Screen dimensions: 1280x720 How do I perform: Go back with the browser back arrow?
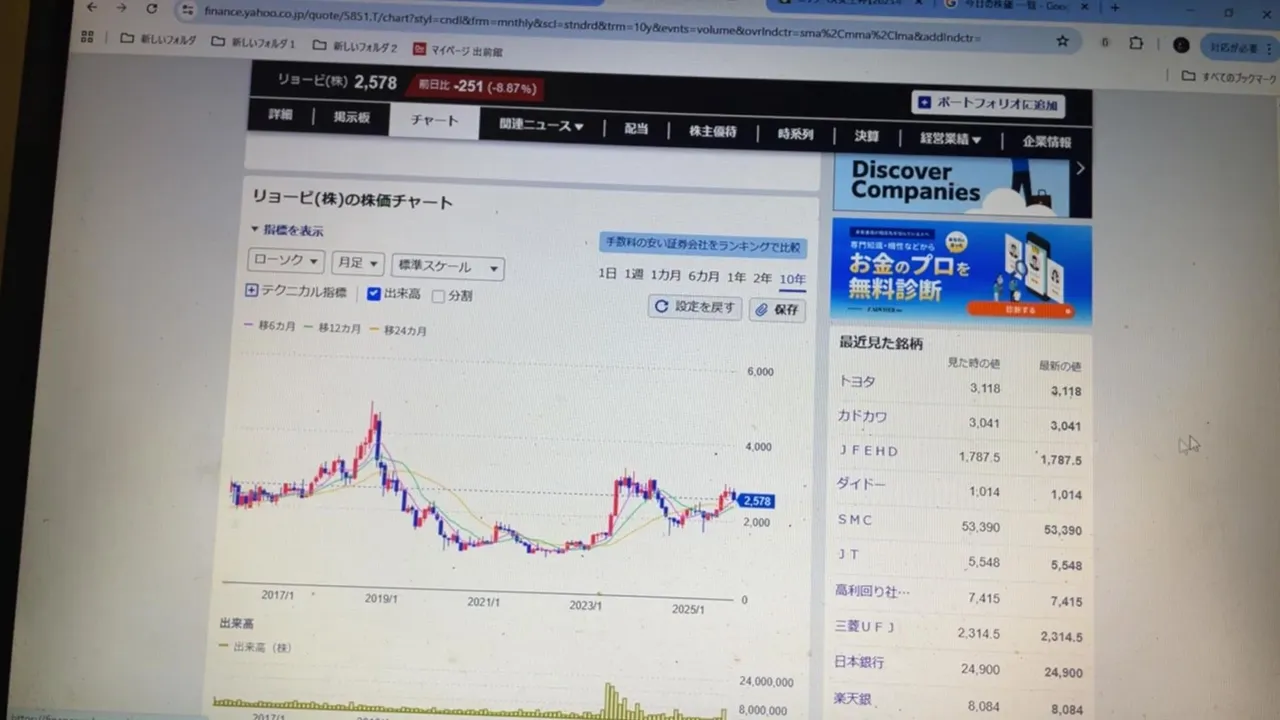click(x=93, y=7)
